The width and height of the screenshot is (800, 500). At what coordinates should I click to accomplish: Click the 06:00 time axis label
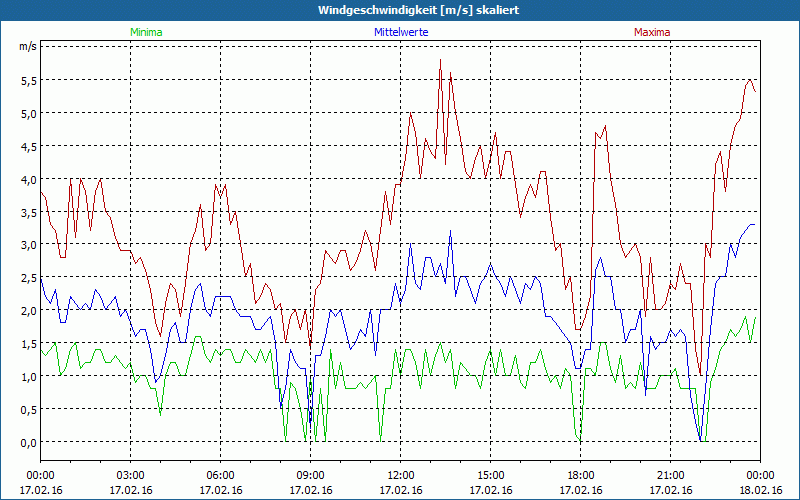coord(220,476)
